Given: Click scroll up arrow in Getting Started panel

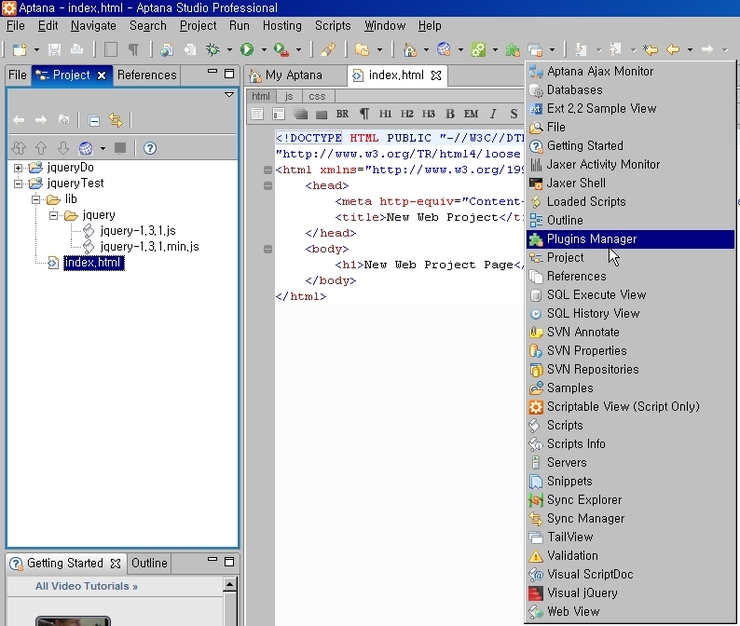Looking at the screenshot, I should 230,584.
